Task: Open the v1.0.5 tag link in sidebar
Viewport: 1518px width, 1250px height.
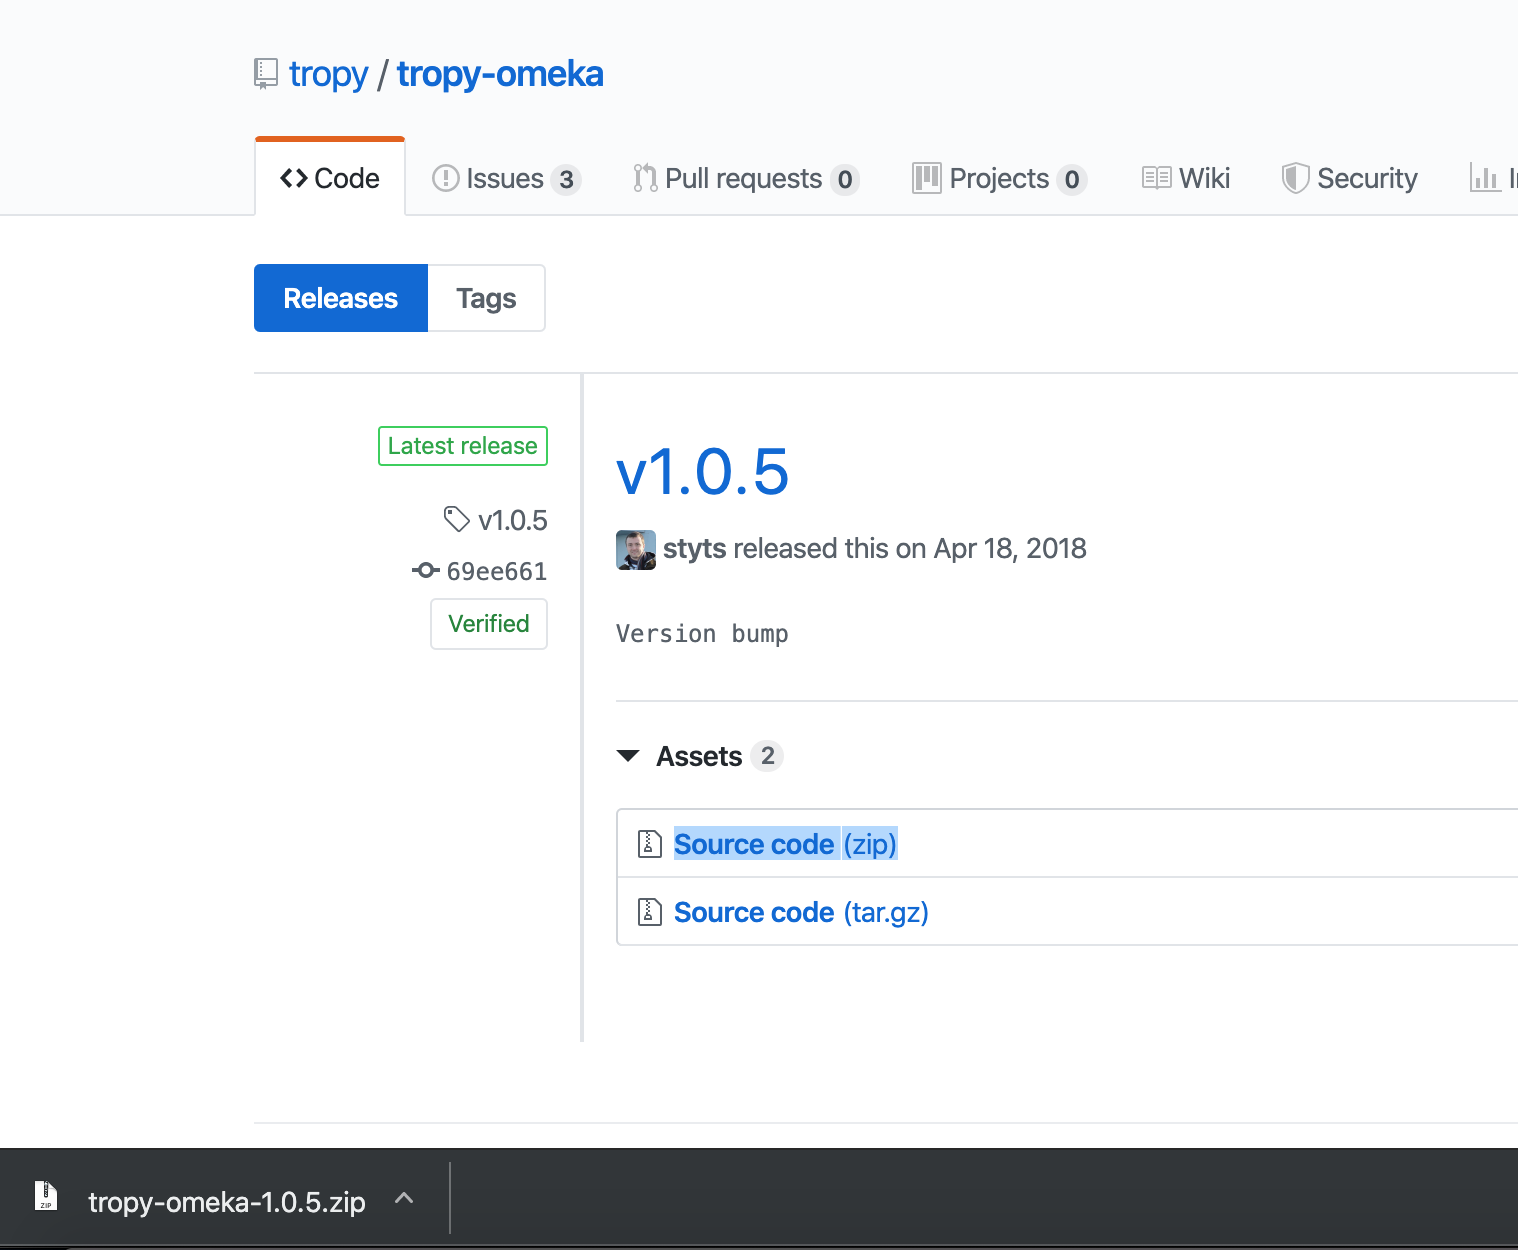Action: point(513,520)
